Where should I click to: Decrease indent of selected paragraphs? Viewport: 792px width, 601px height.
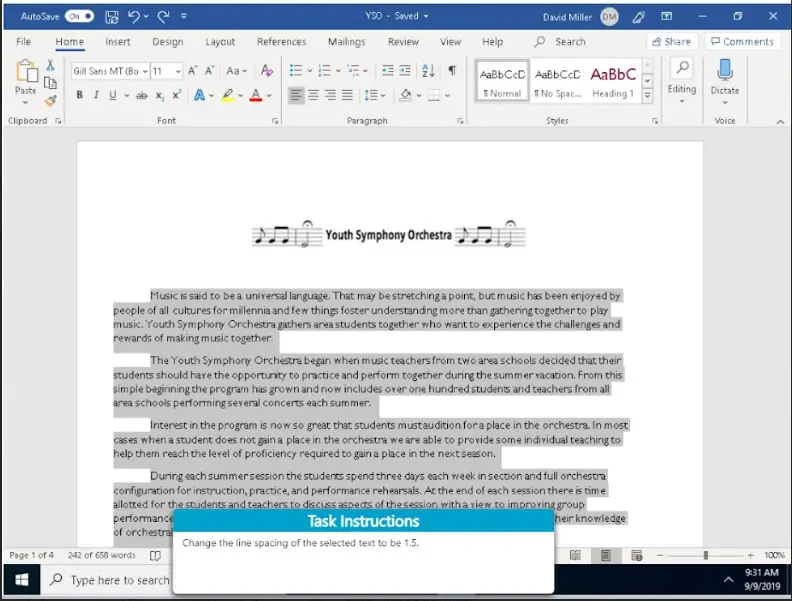pyautogui.click(x=388, y=70)
